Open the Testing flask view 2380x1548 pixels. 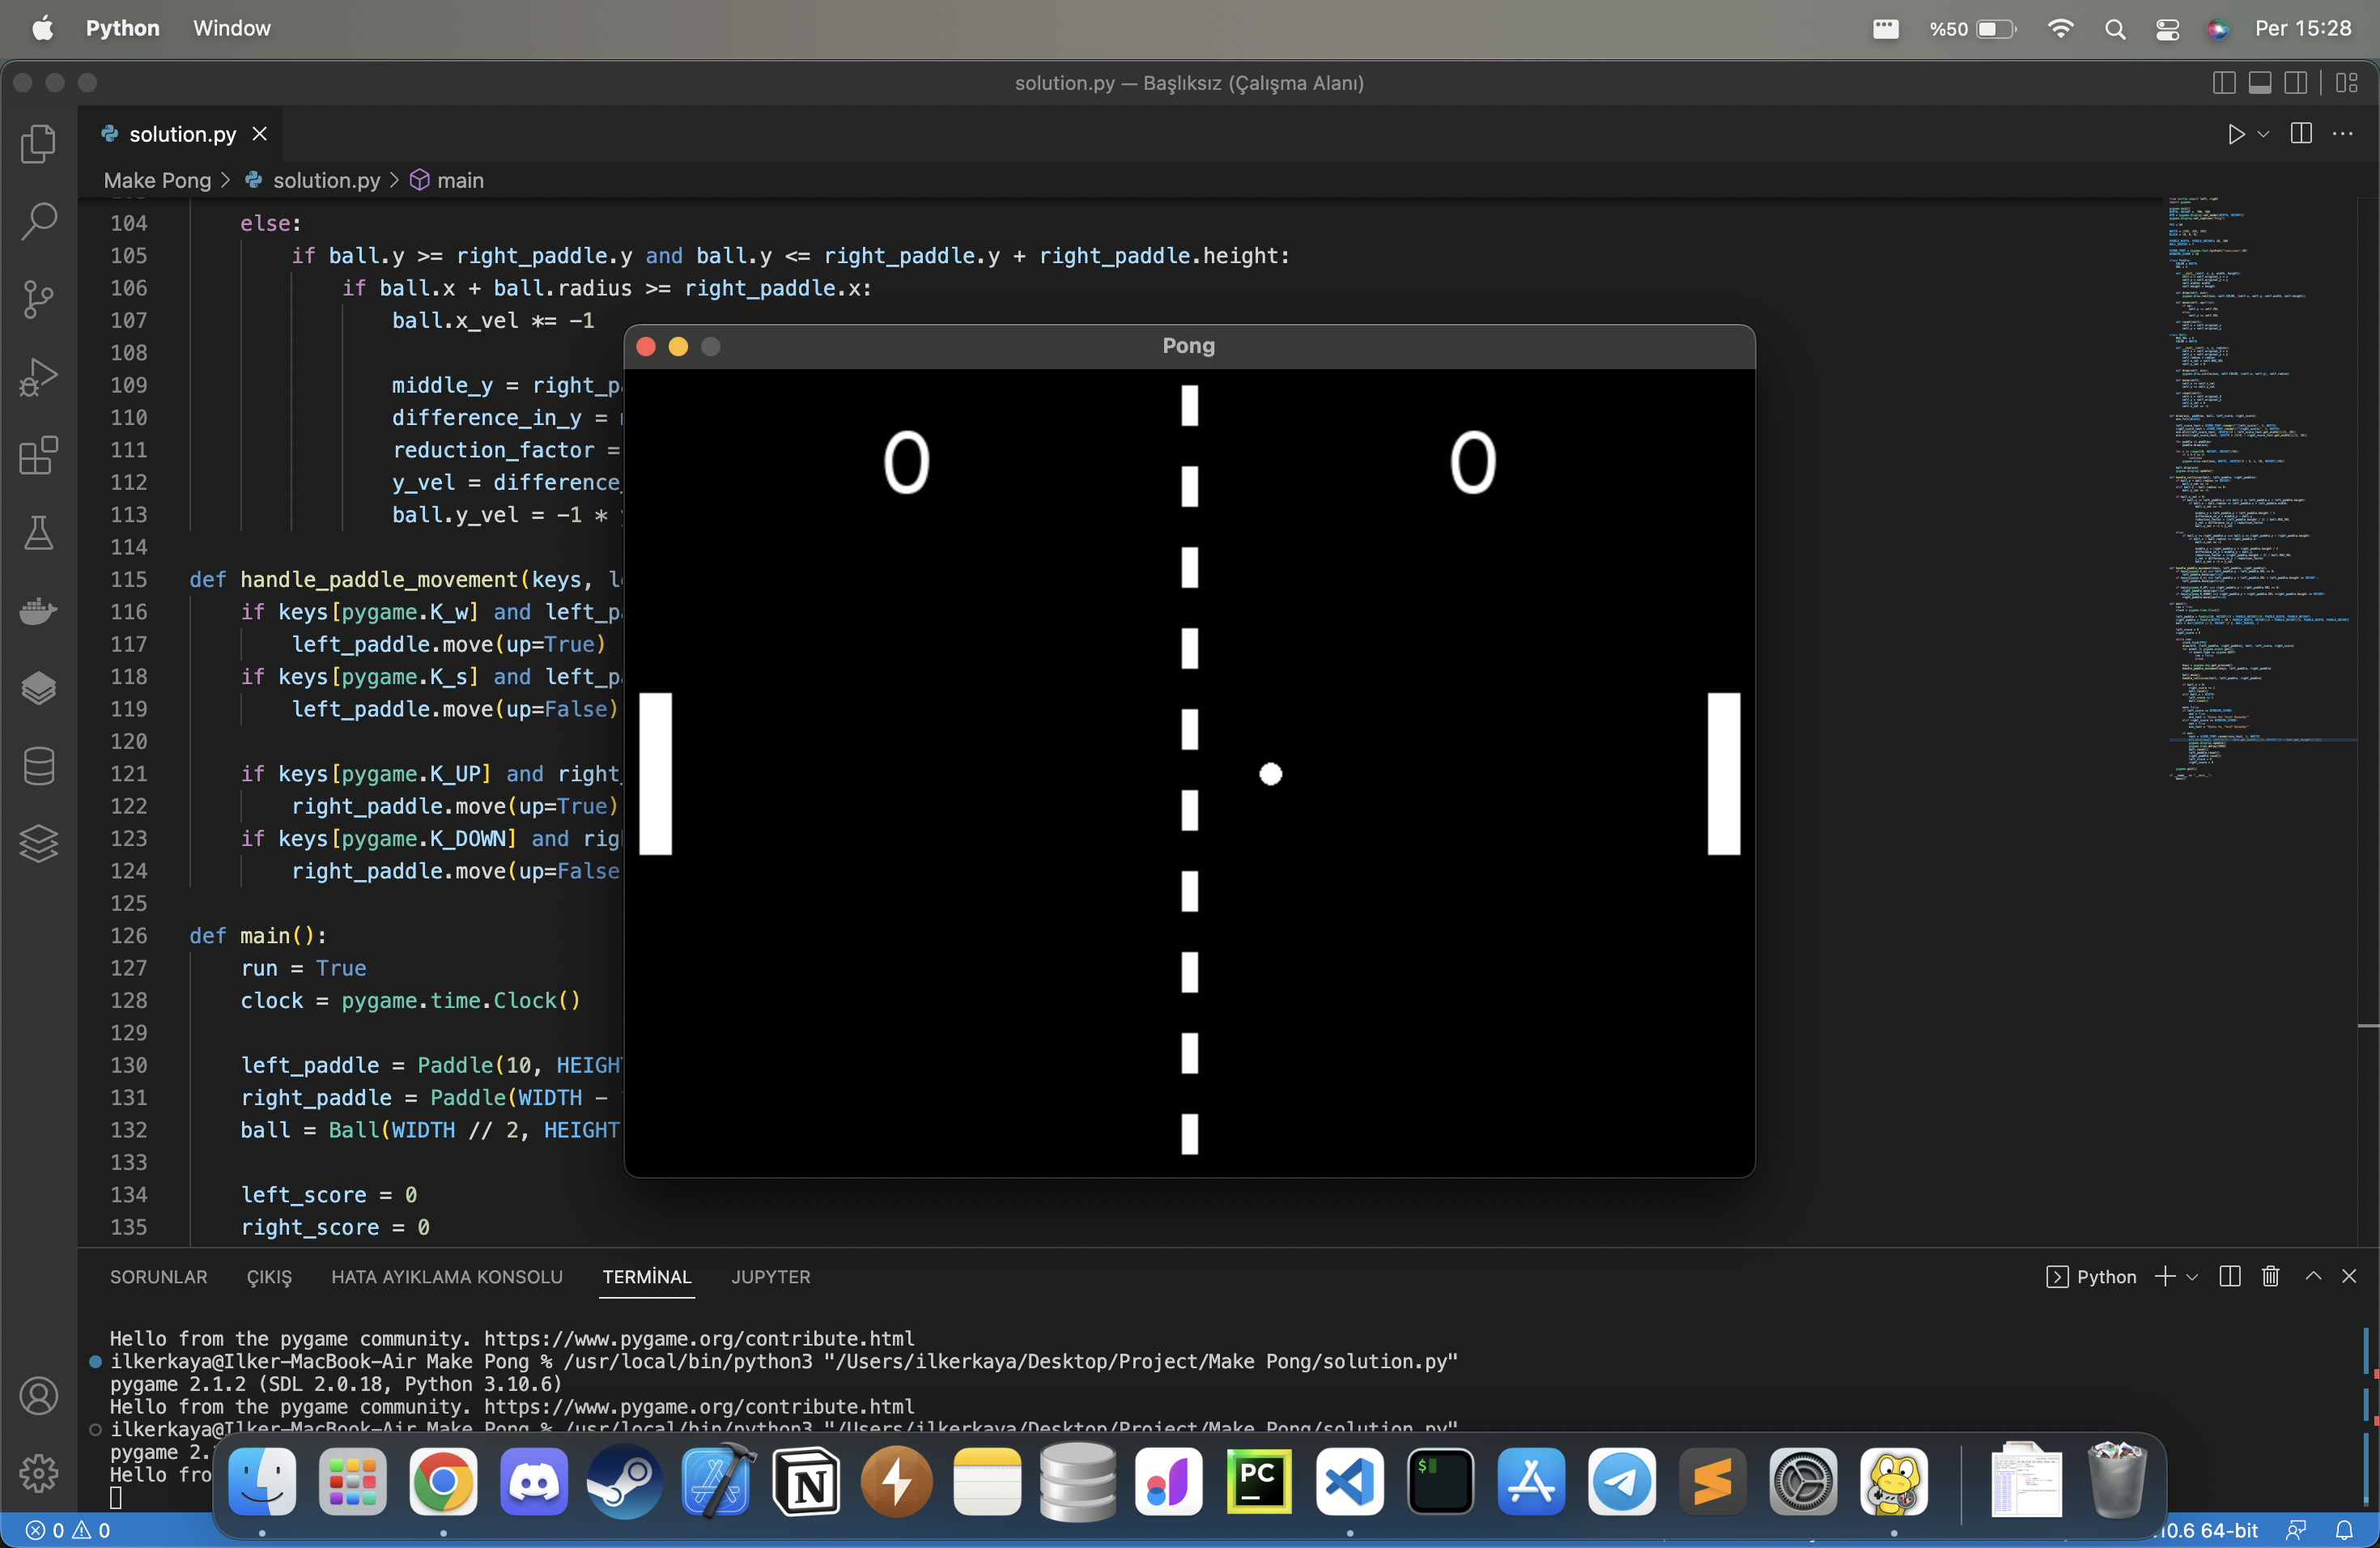tap(38, 533)
